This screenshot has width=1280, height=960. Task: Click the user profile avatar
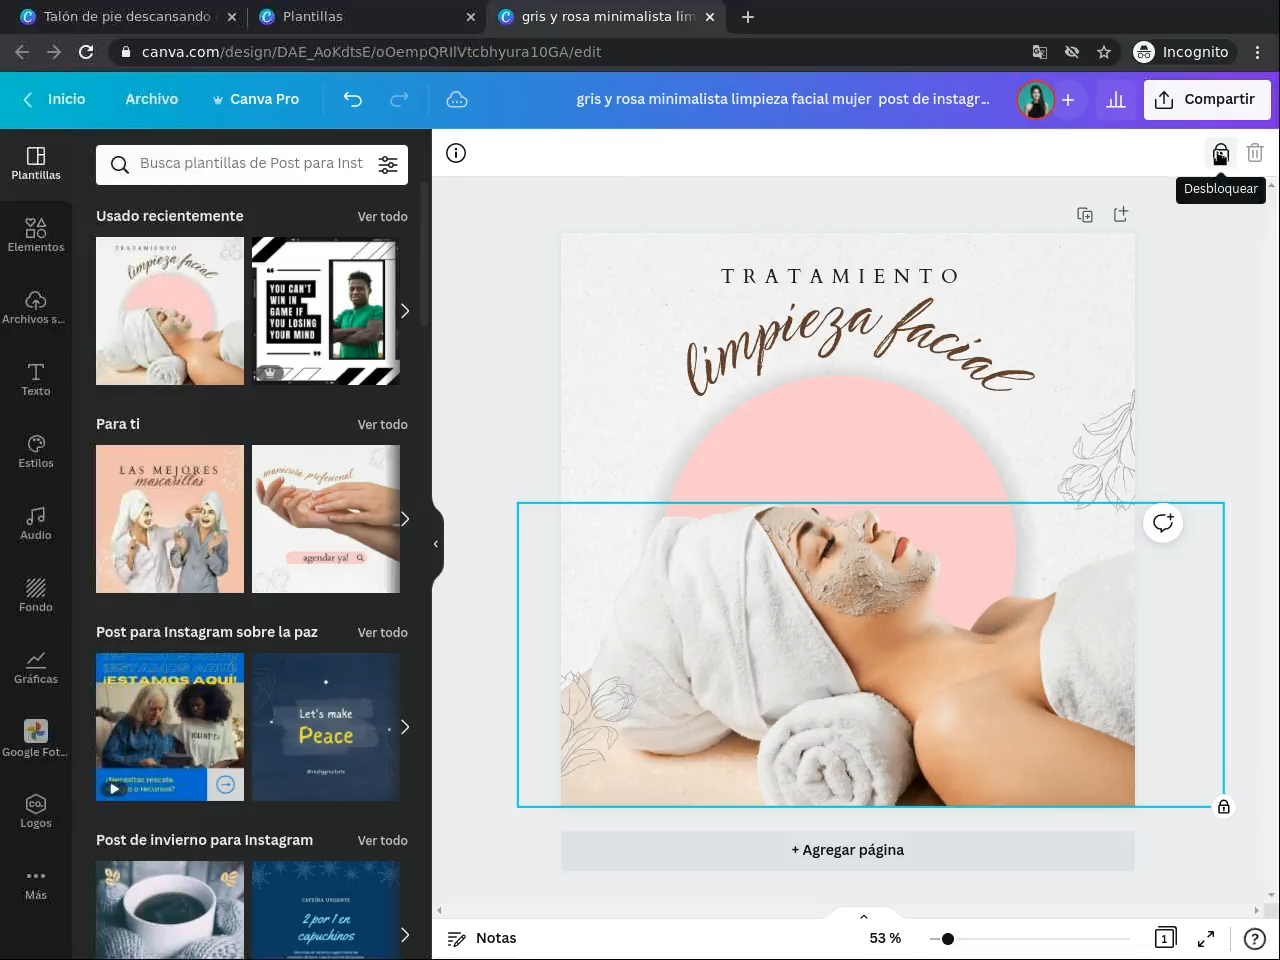click(1035, 100)
